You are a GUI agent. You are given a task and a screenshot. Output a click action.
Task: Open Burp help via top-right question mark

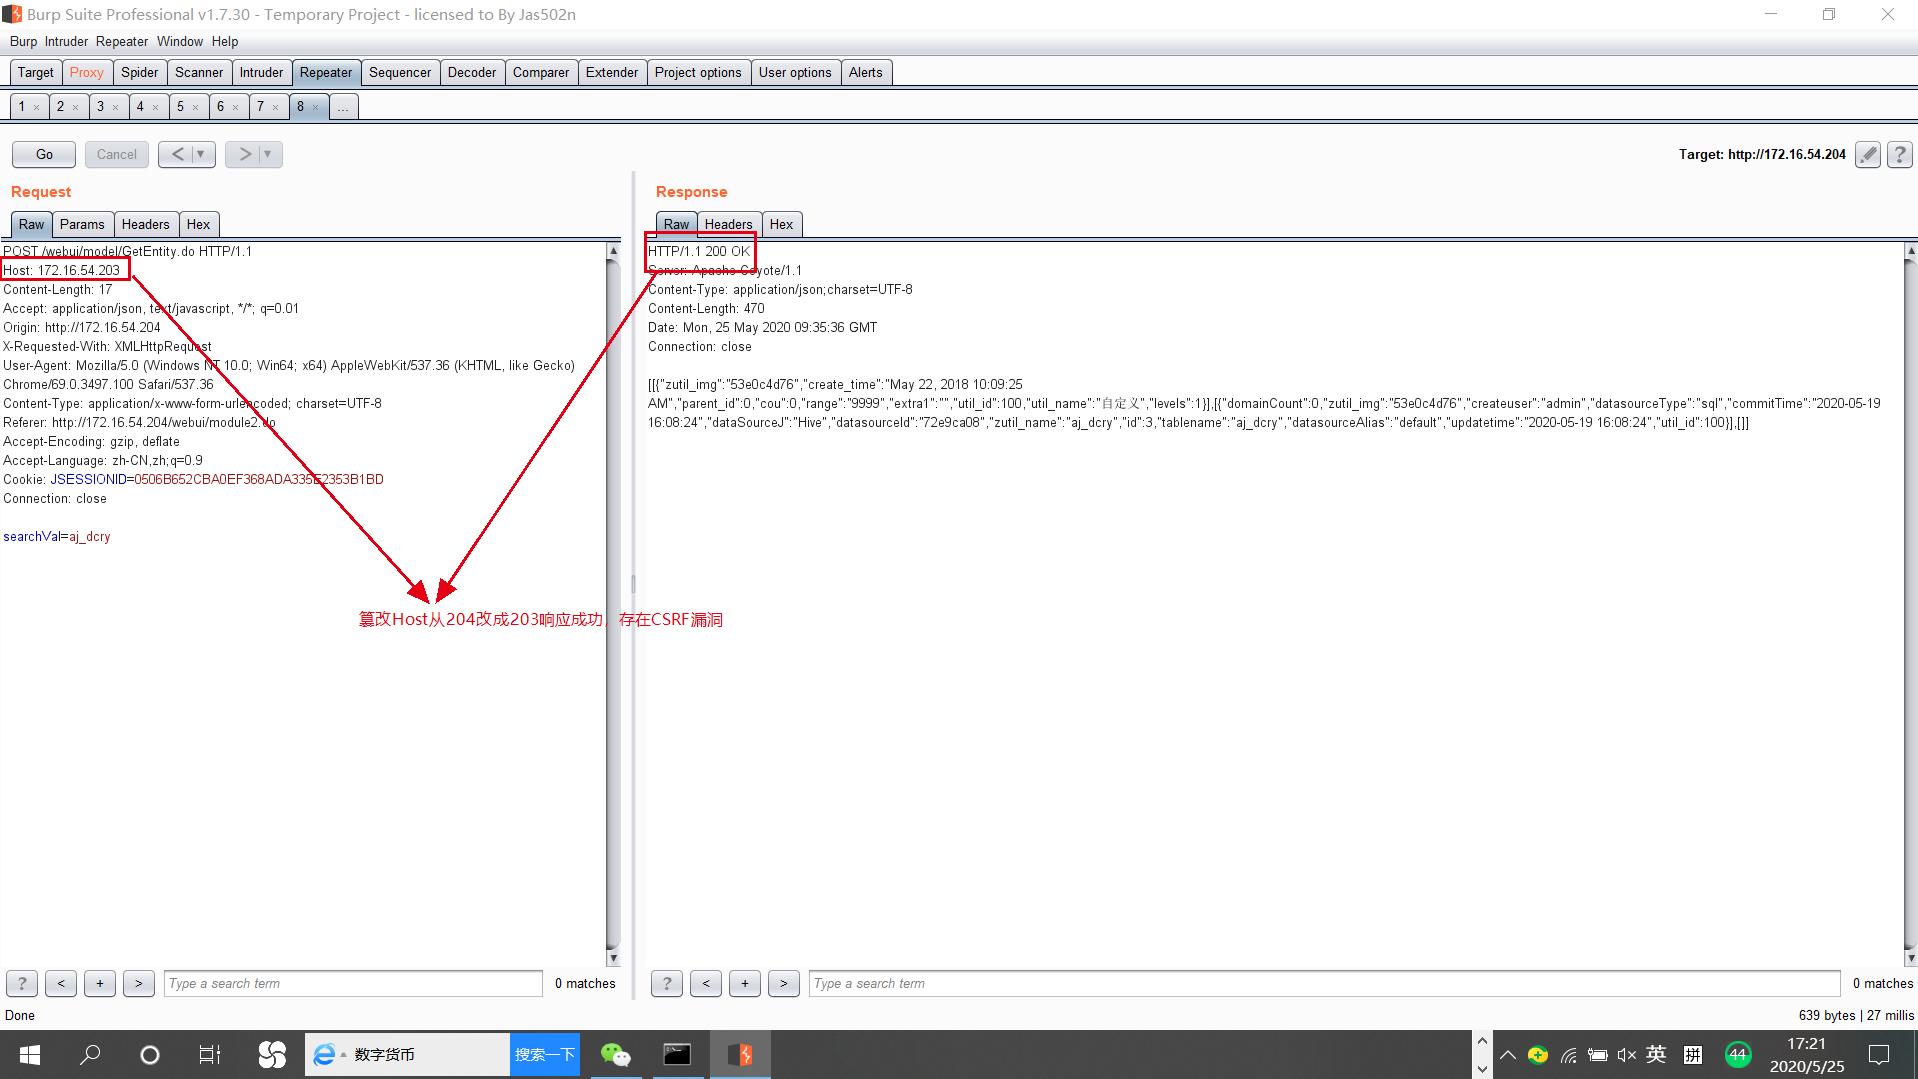pos(1899,154)
